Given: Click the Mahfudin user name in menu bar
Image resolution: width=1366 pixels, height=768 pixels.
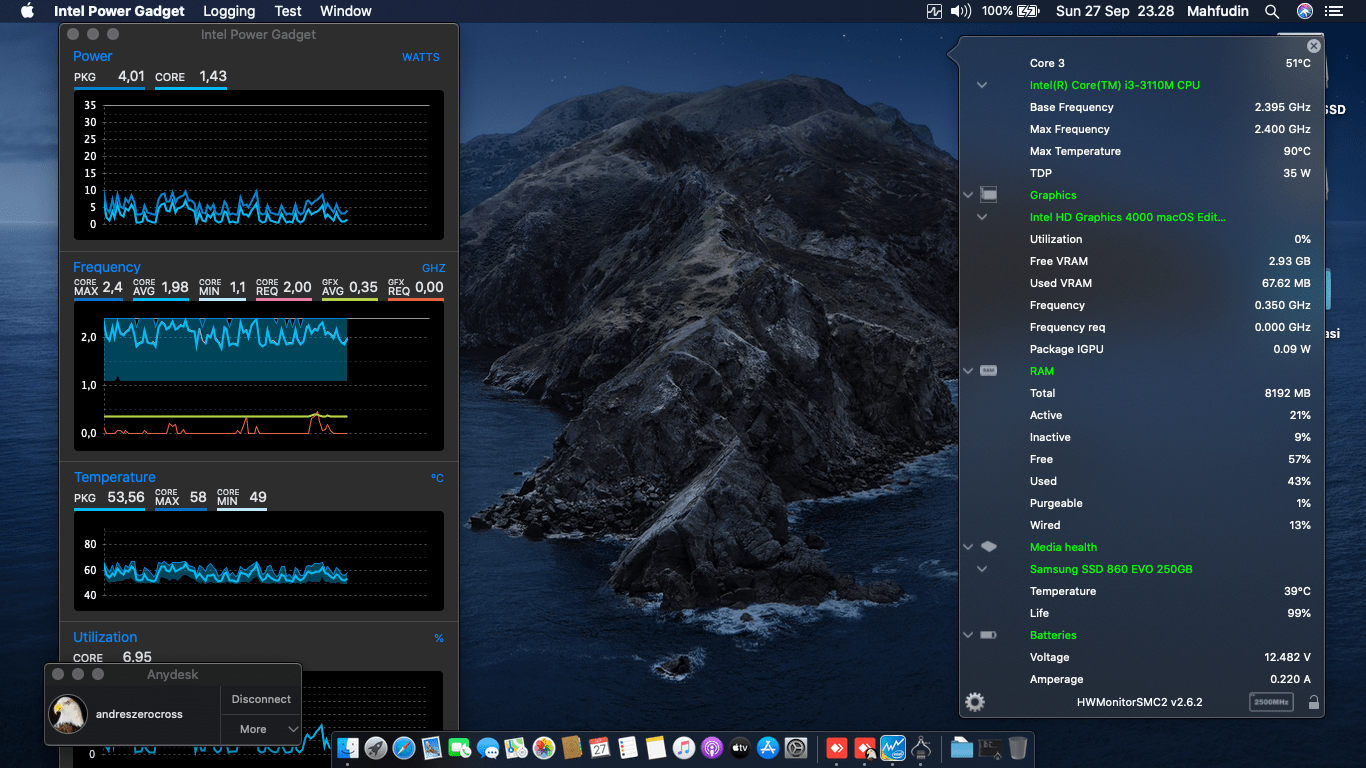Looking at the screenshot, I should (x=1217, y=11).
